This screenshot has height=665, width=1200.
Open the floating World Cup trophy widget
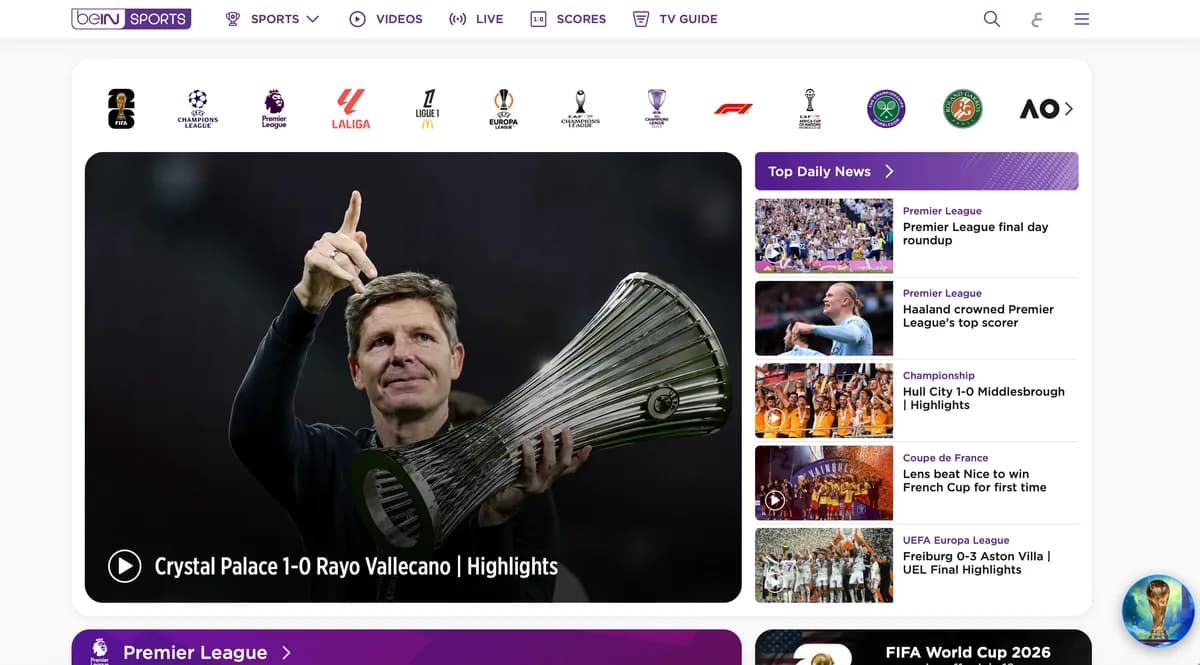pyautogui.click(x=1159, y=611)
